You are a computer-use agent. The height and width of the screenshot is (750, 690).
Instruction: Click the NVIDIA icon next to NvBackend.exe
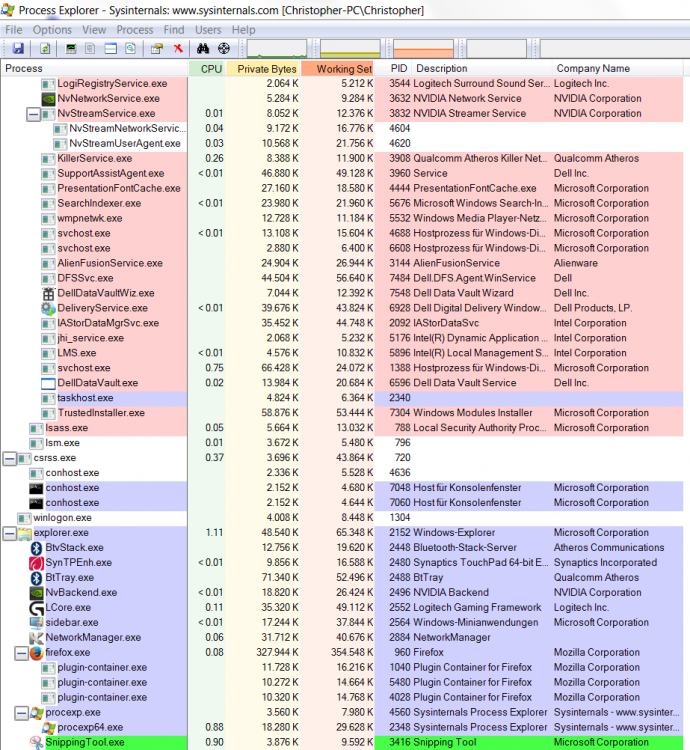tap(36, 592)
